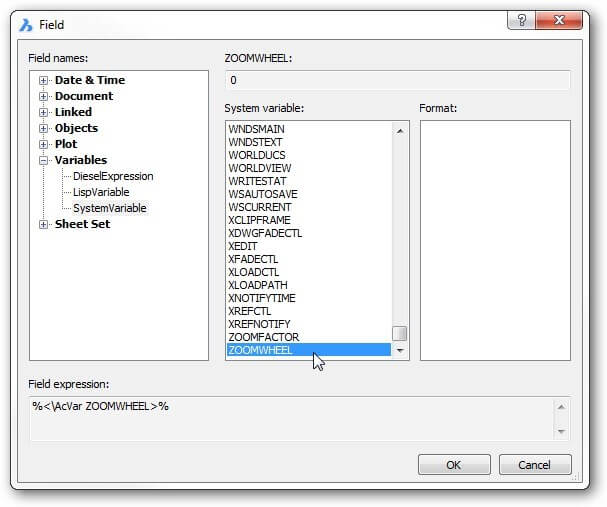The height and width of the screenshot is (507, 607).
Task: Select Objects field category
Action: click(76, 128)
